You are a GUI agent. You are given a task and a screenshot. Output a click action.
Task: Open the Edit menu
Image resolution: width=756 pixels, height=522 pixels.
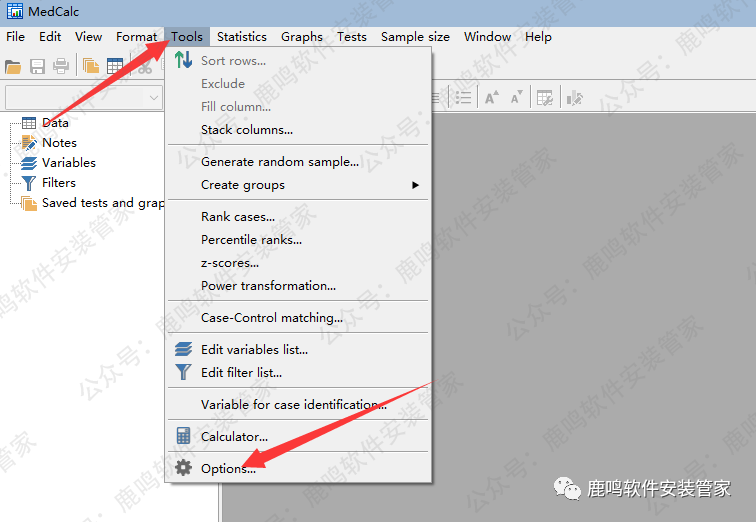(50, 37)
